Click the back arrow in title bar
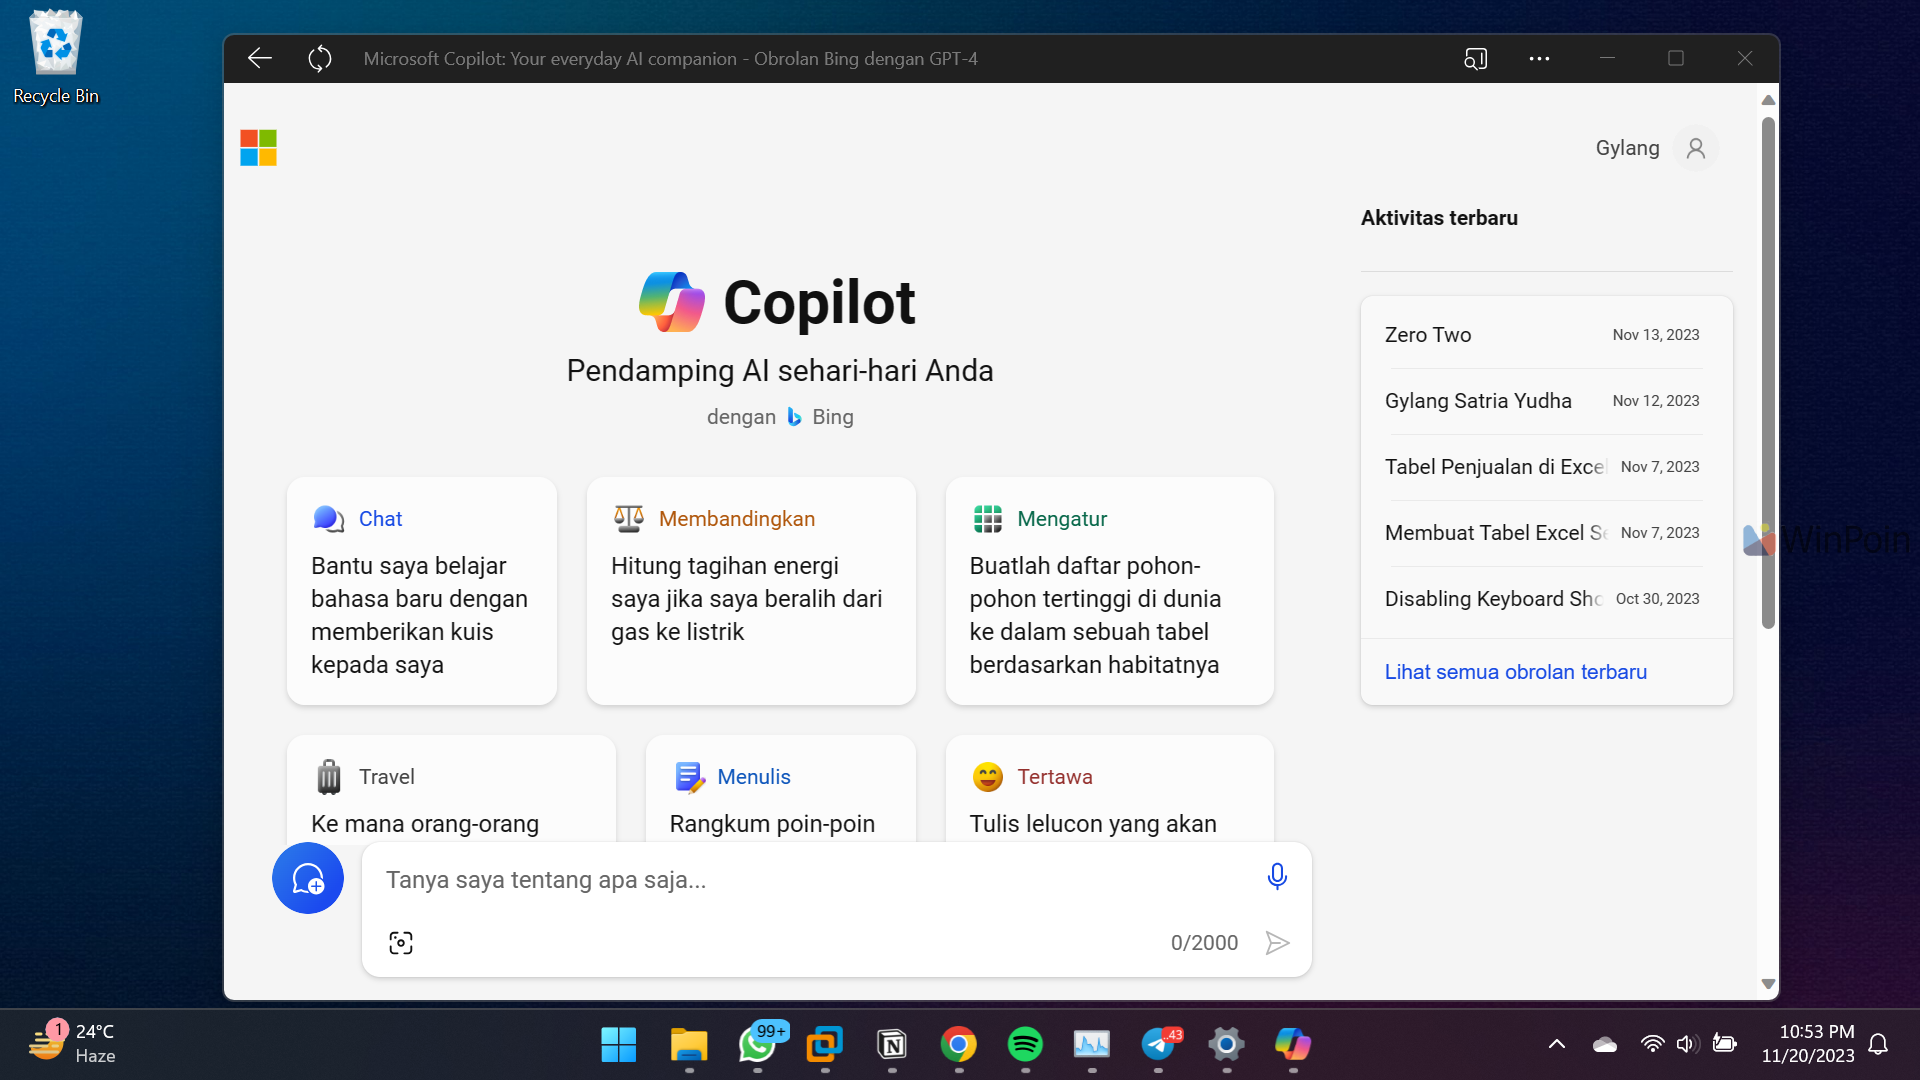1920x1080 pixels. 260,58
